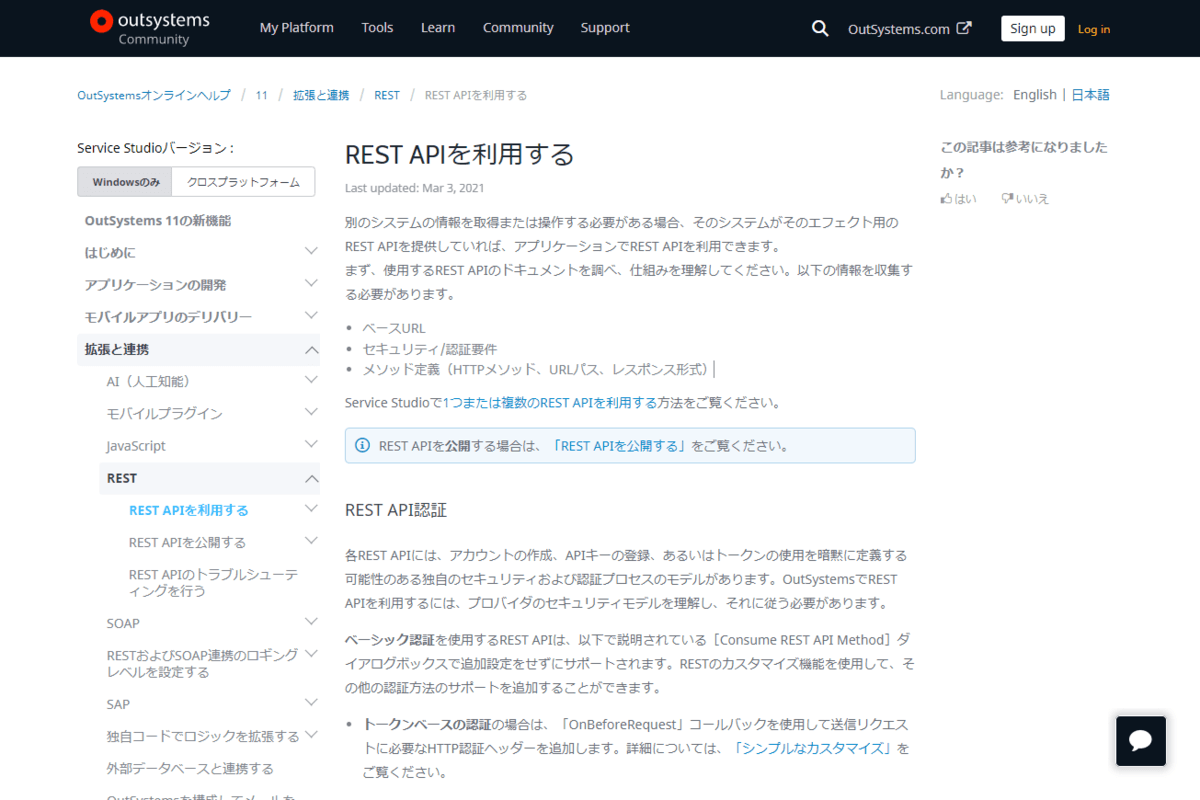Collapse the REST section chevron
1200x800 pixels.
tap(311, 478)
